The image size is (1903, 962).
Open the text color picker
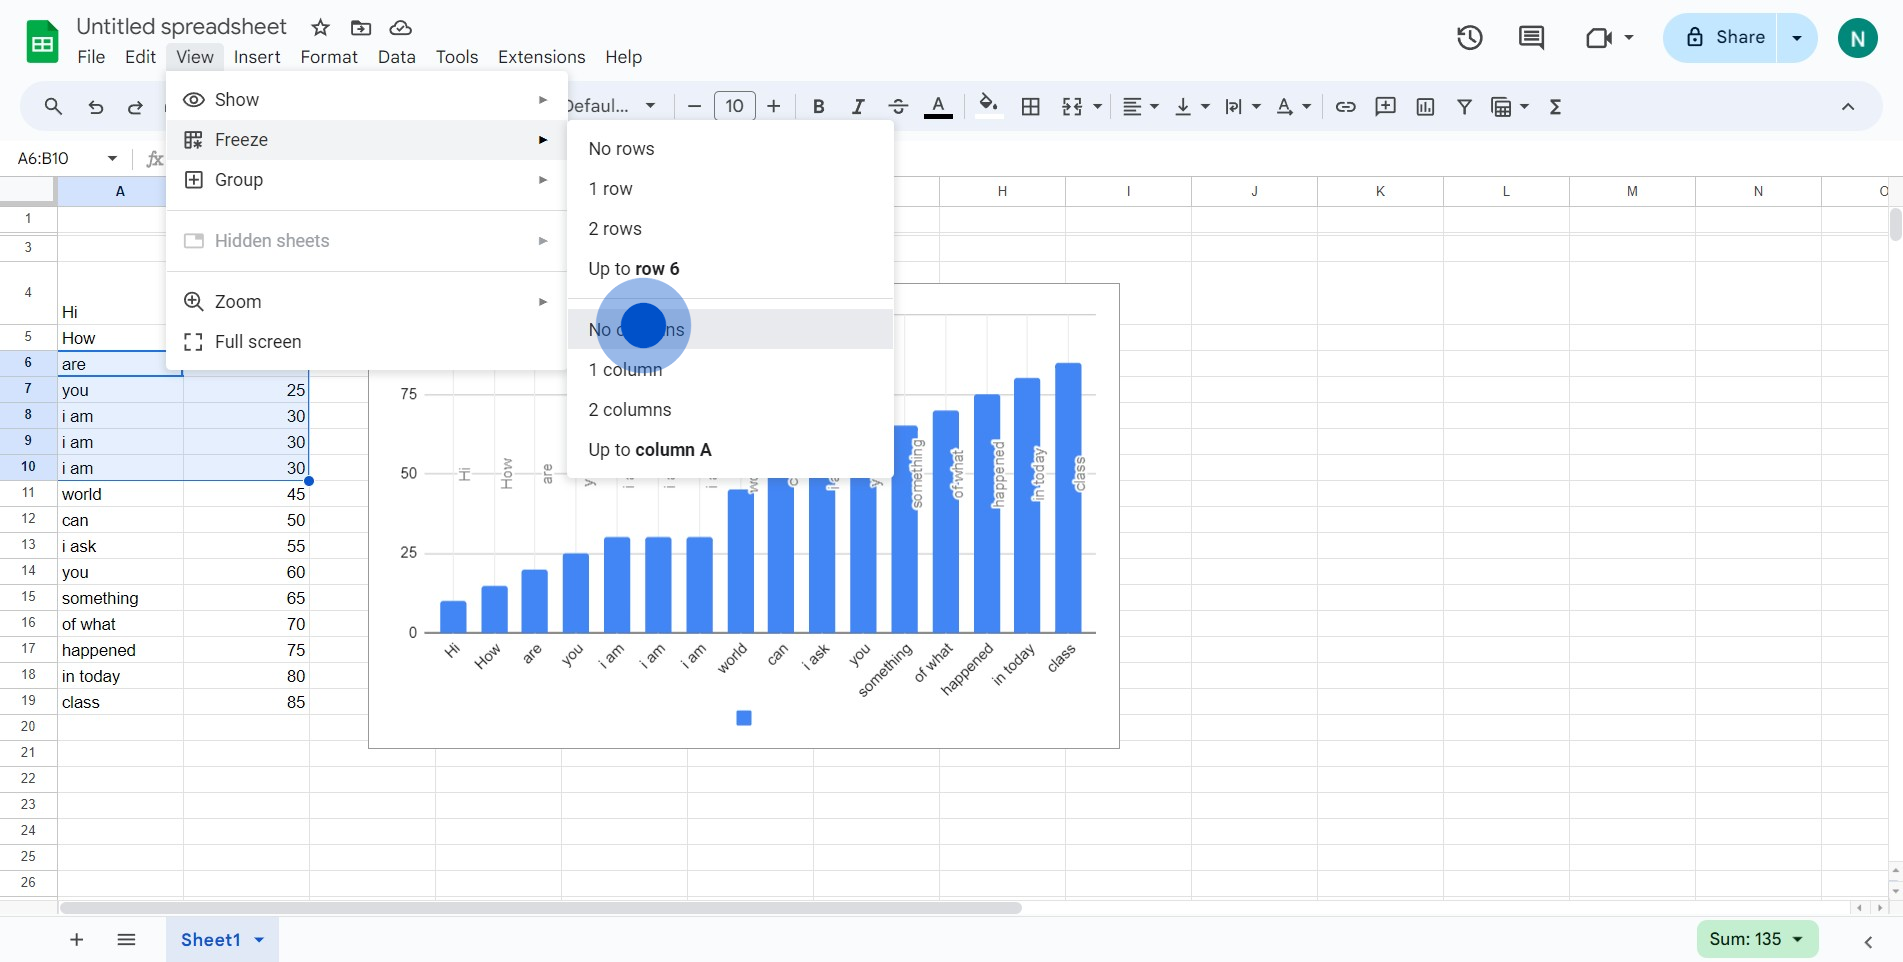938,106
